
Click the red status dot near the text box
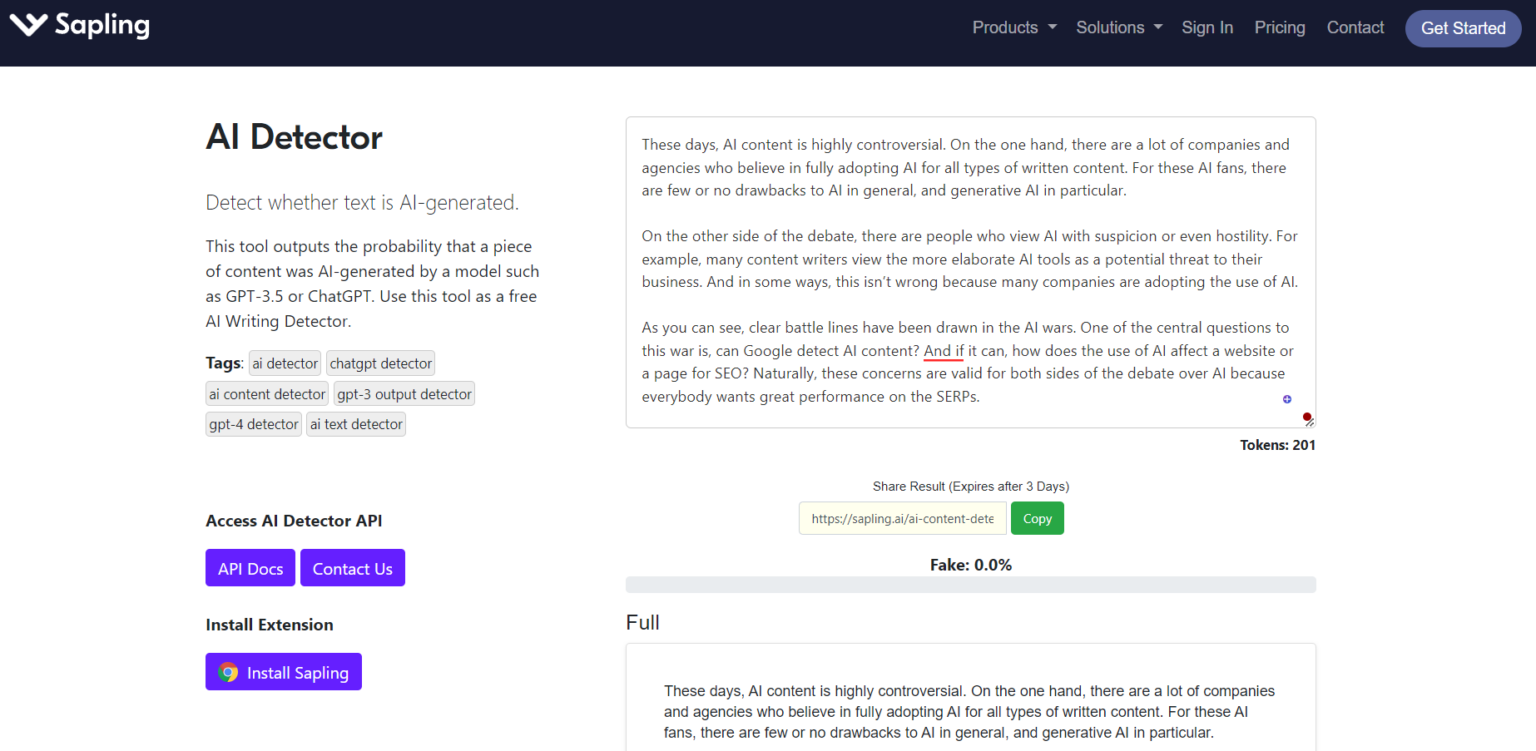(1307, 416)
